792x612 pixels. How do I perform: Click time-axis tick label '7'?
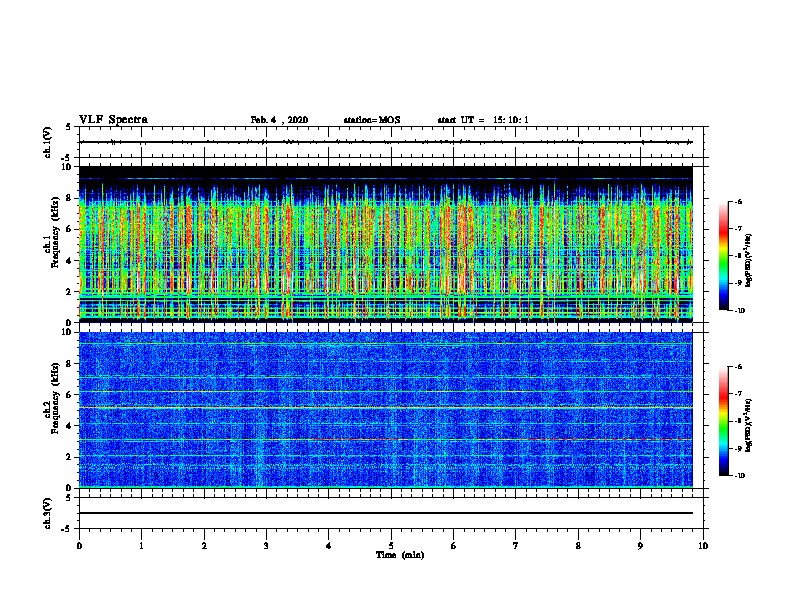(516, 546)
